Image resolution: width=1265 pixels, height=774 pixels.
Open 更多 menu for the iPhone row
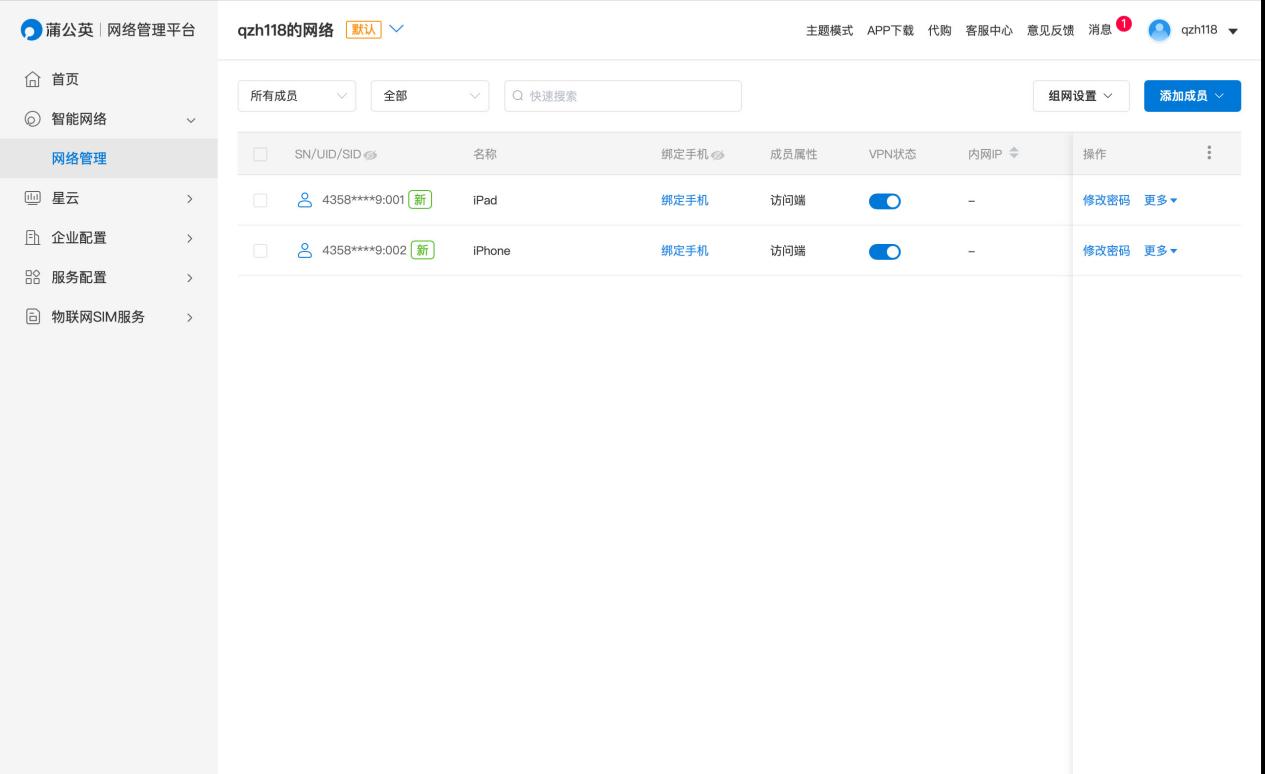click(x=1160, y=251)
